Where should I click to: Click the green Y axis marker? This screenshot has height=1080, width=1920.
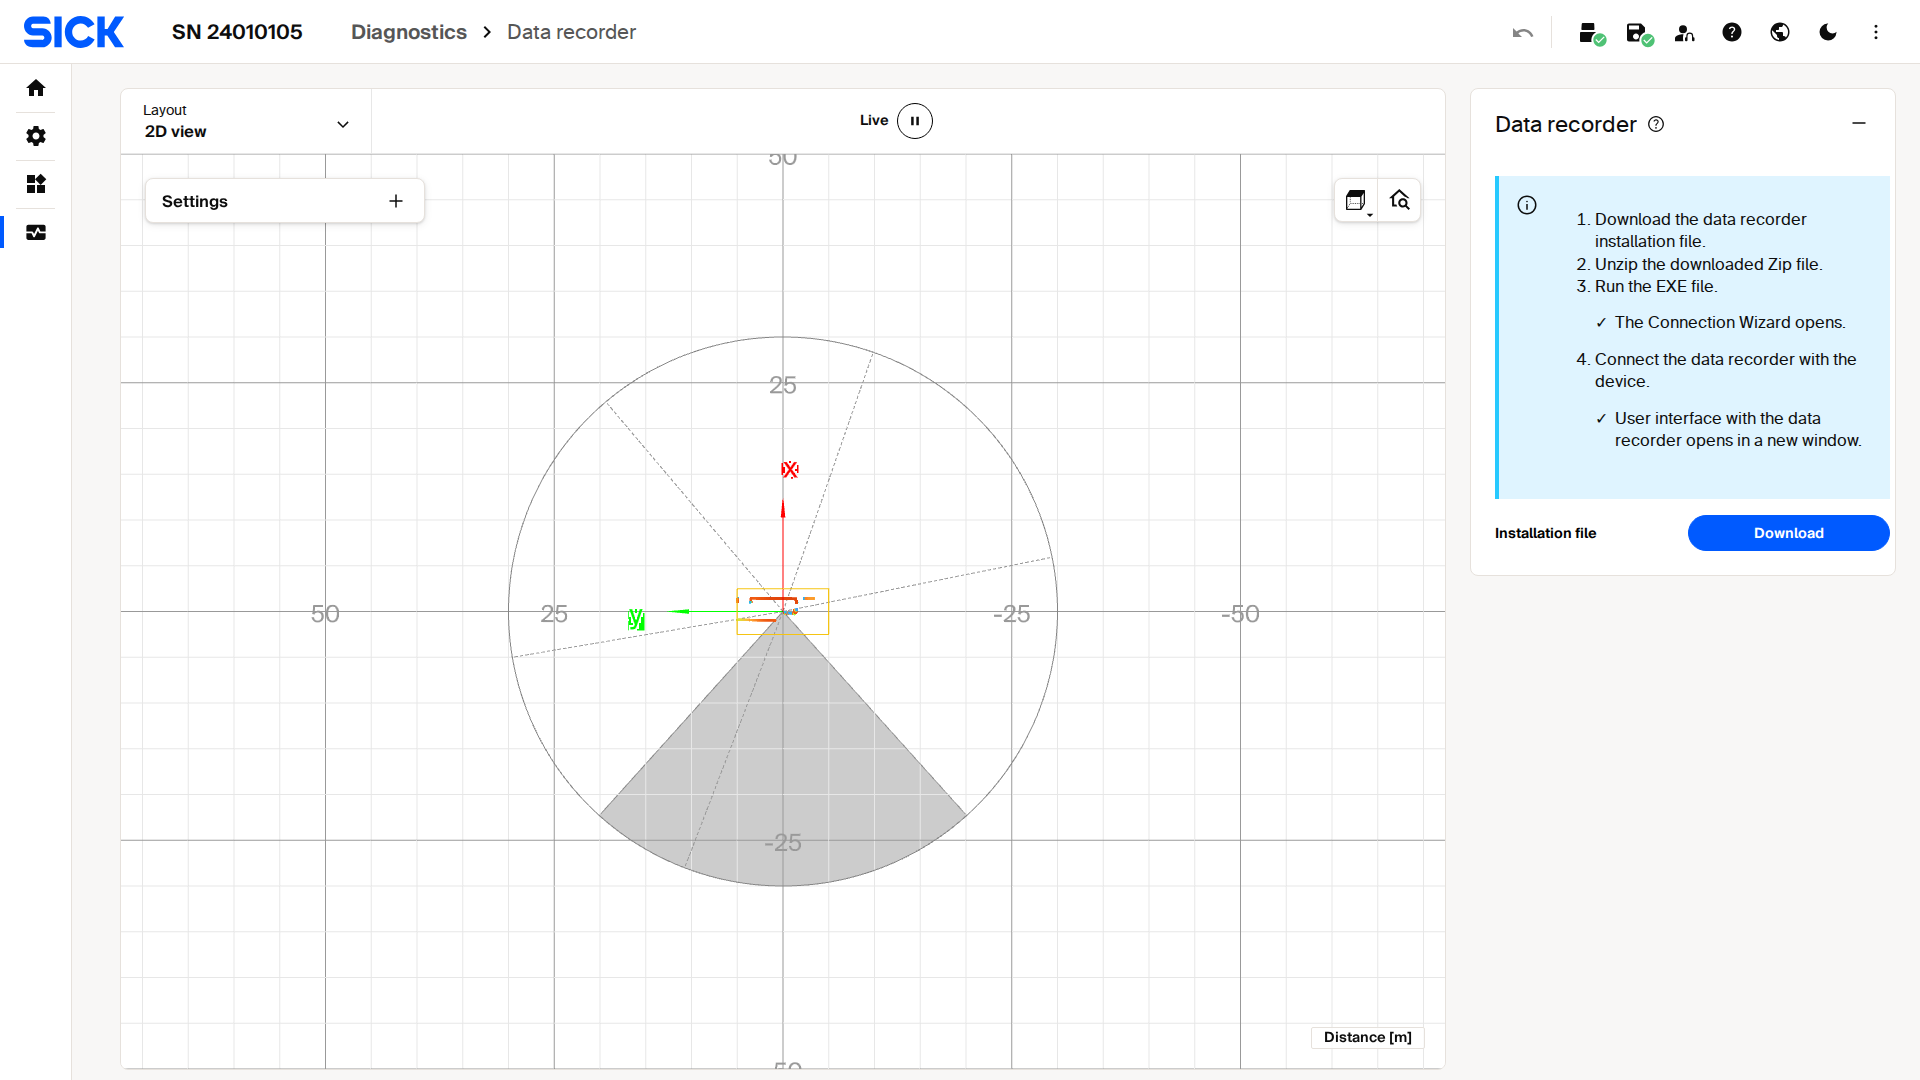pos(636,620)
